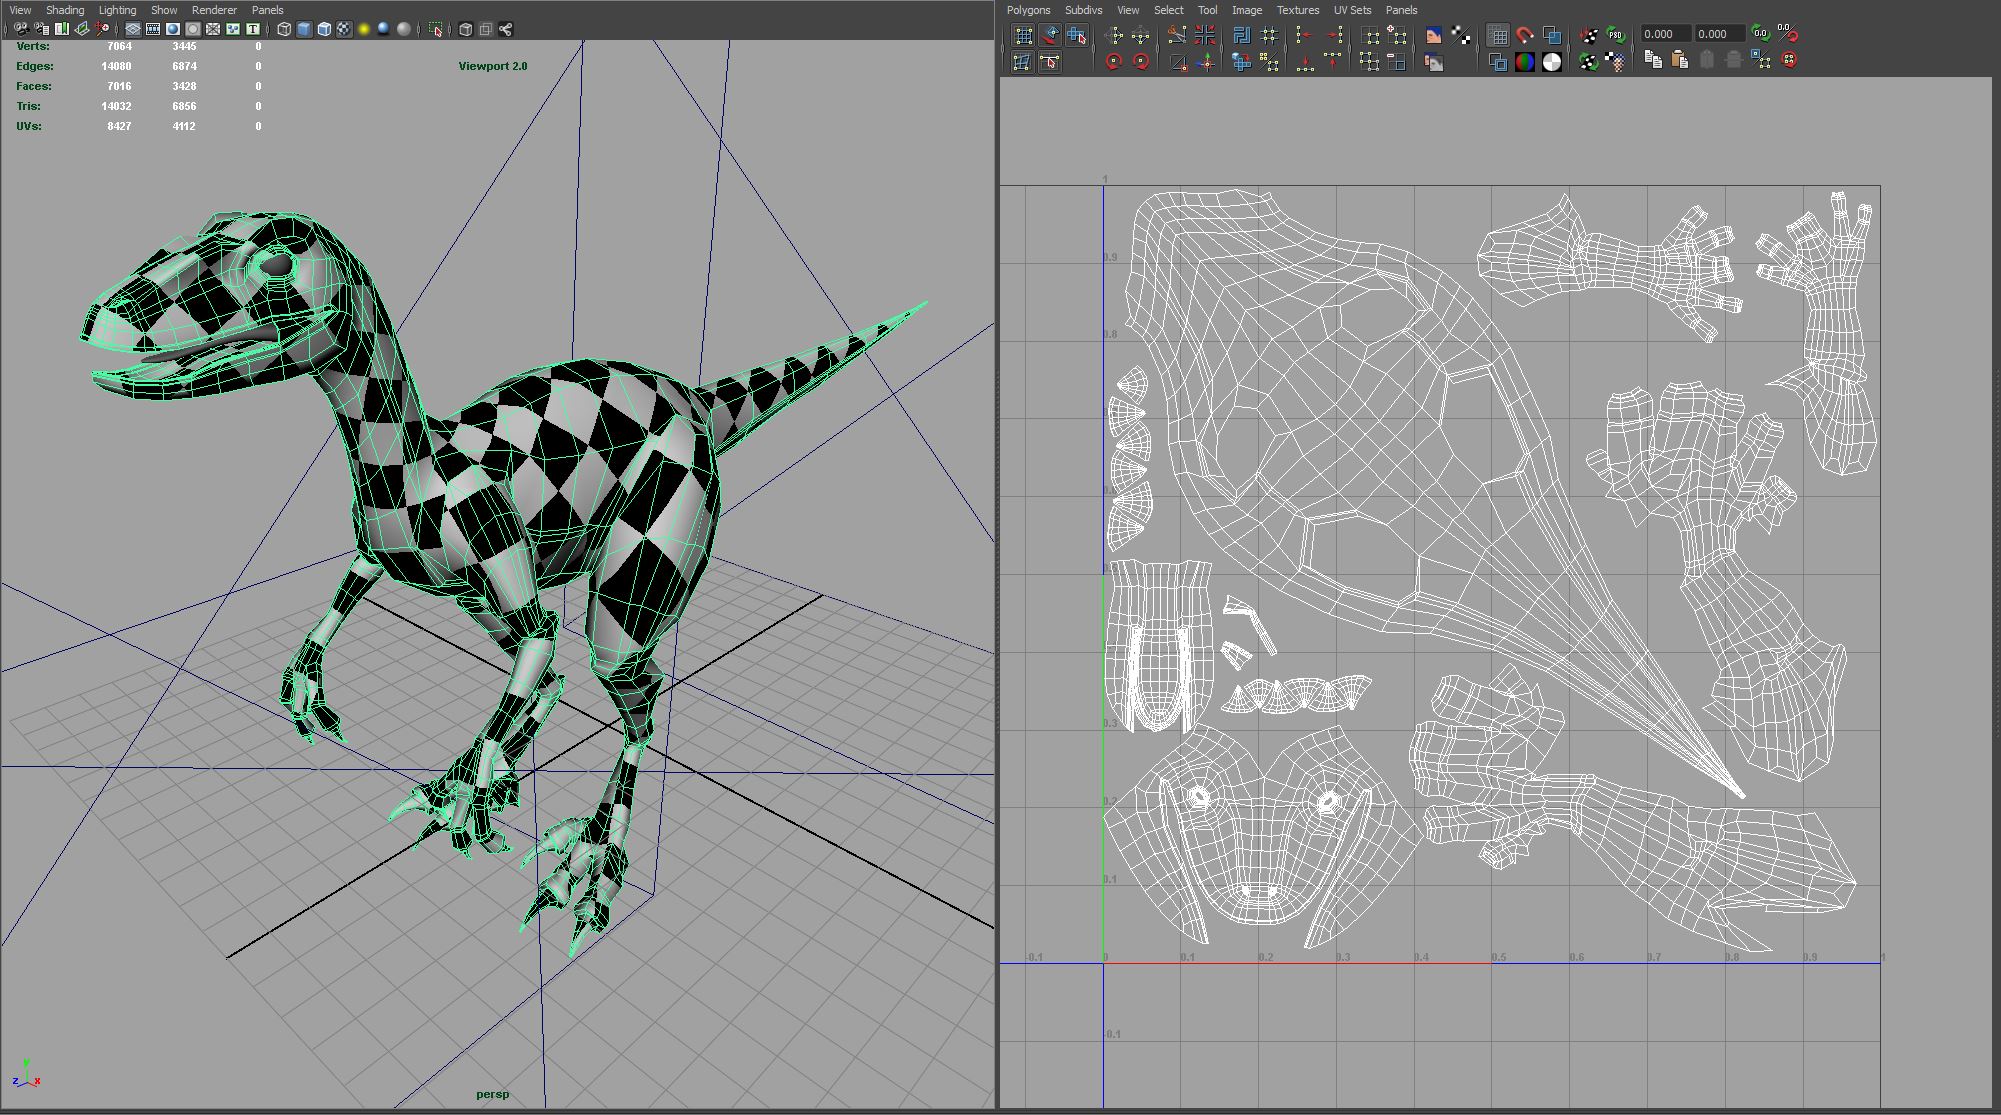Click the Update PSD Networks icon
The height and width of the screenshot is (1115, 2001).
pyautogui.click(x=1616, y=34)
